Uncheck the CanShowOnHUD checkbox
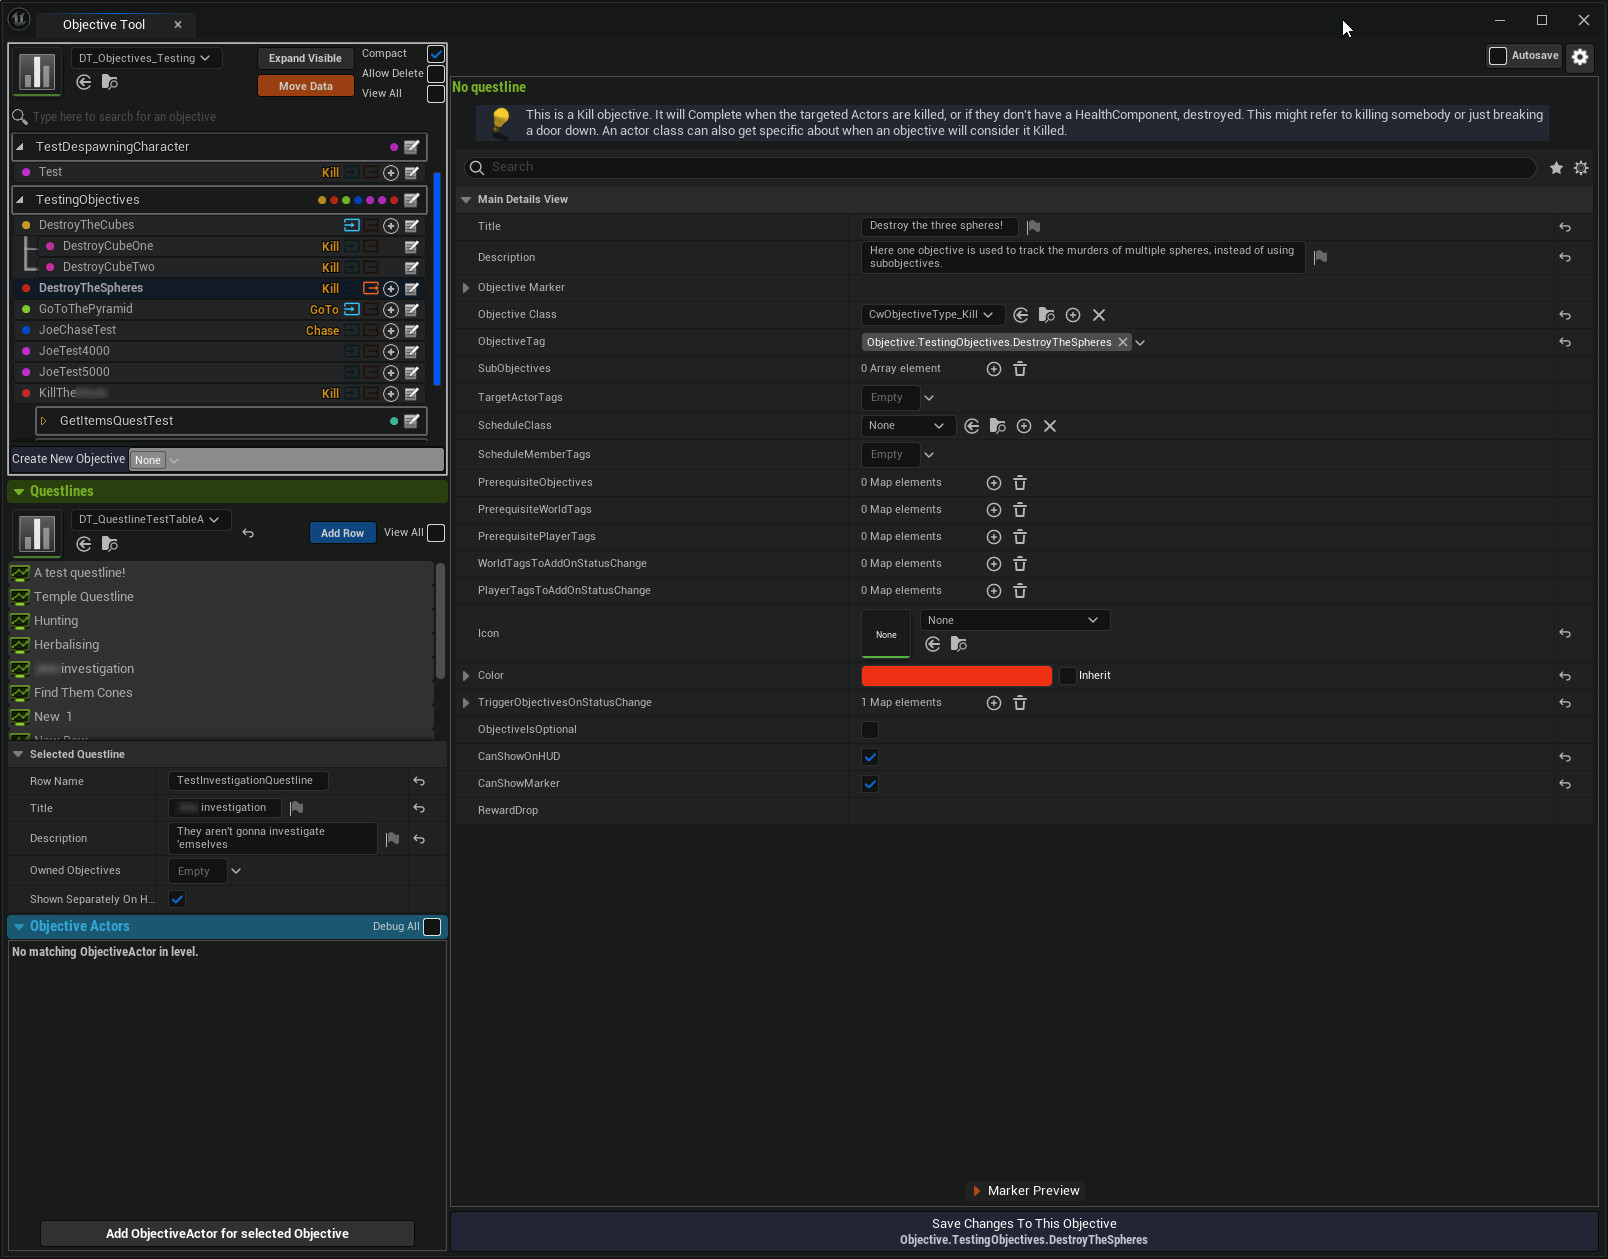 [x=870, y=757]
